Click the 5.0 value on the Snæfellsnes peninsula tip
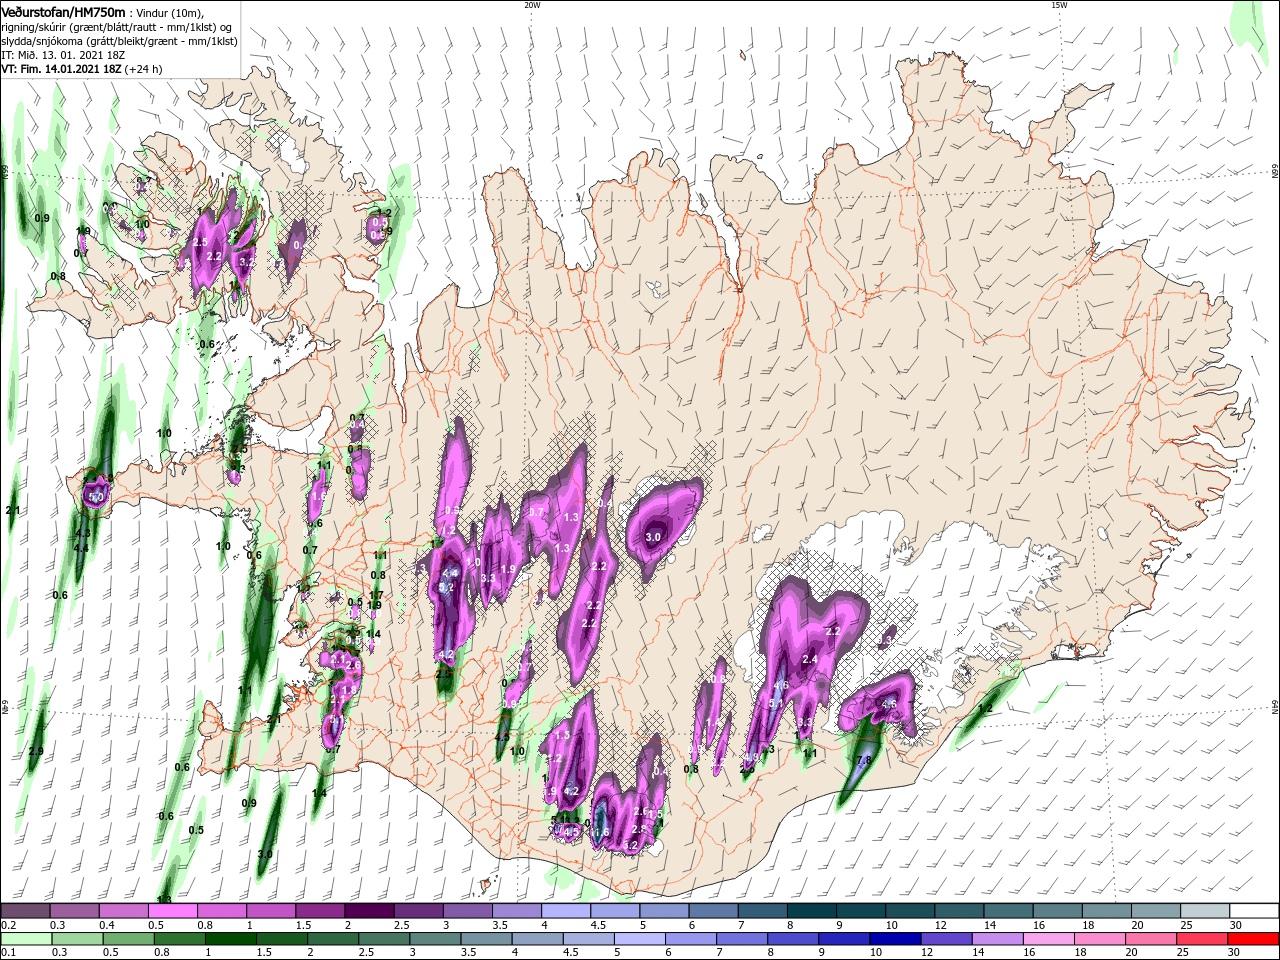The image size is (1280, 960). click(96, 496)
